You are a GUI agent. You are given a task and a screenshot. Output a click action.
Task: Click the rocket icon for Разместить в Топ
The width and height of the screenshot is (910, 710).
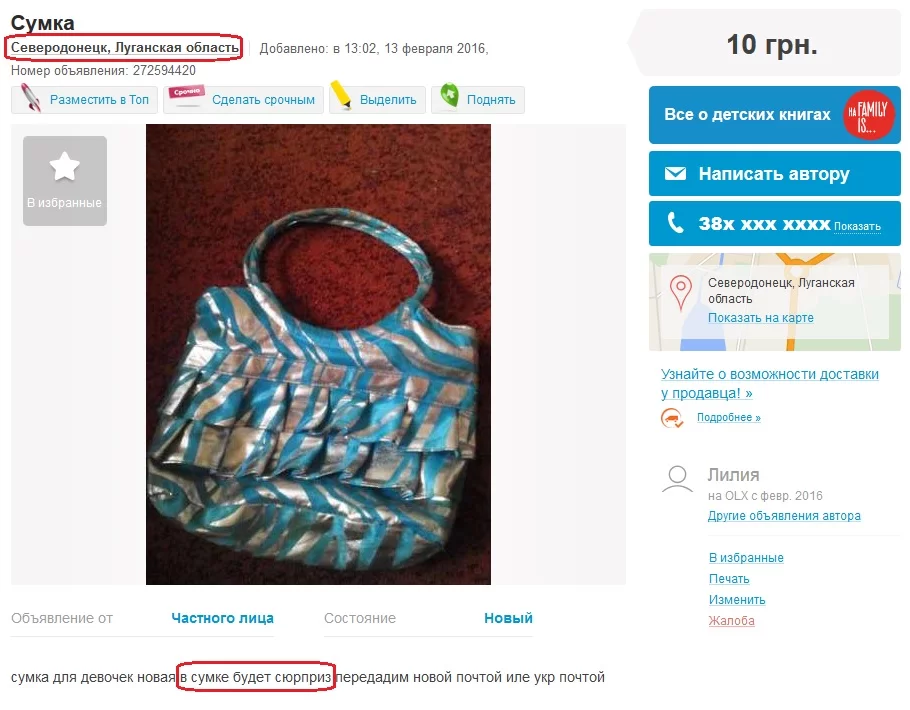[31, 98]
